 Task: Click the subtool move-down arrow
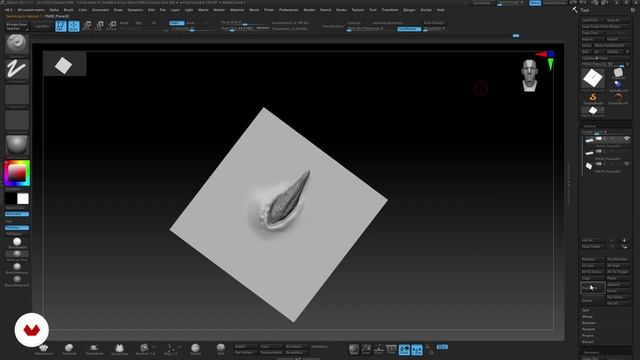[624, 247]
